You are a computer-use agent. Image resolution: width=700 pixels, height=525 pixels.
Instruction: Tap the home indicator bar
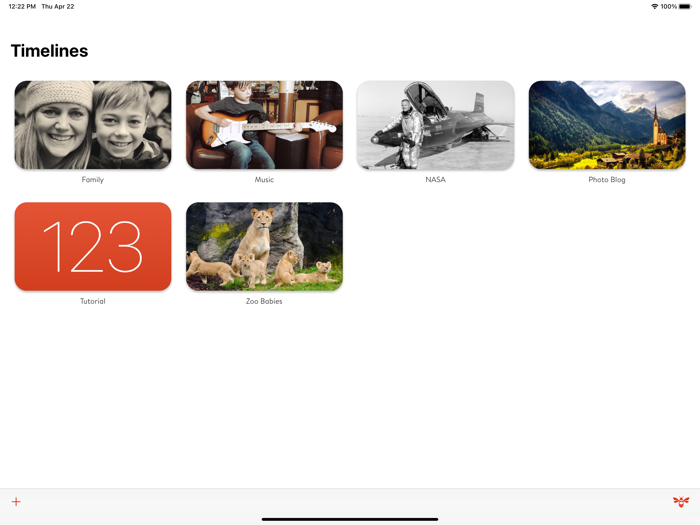(x=350, y=519)
